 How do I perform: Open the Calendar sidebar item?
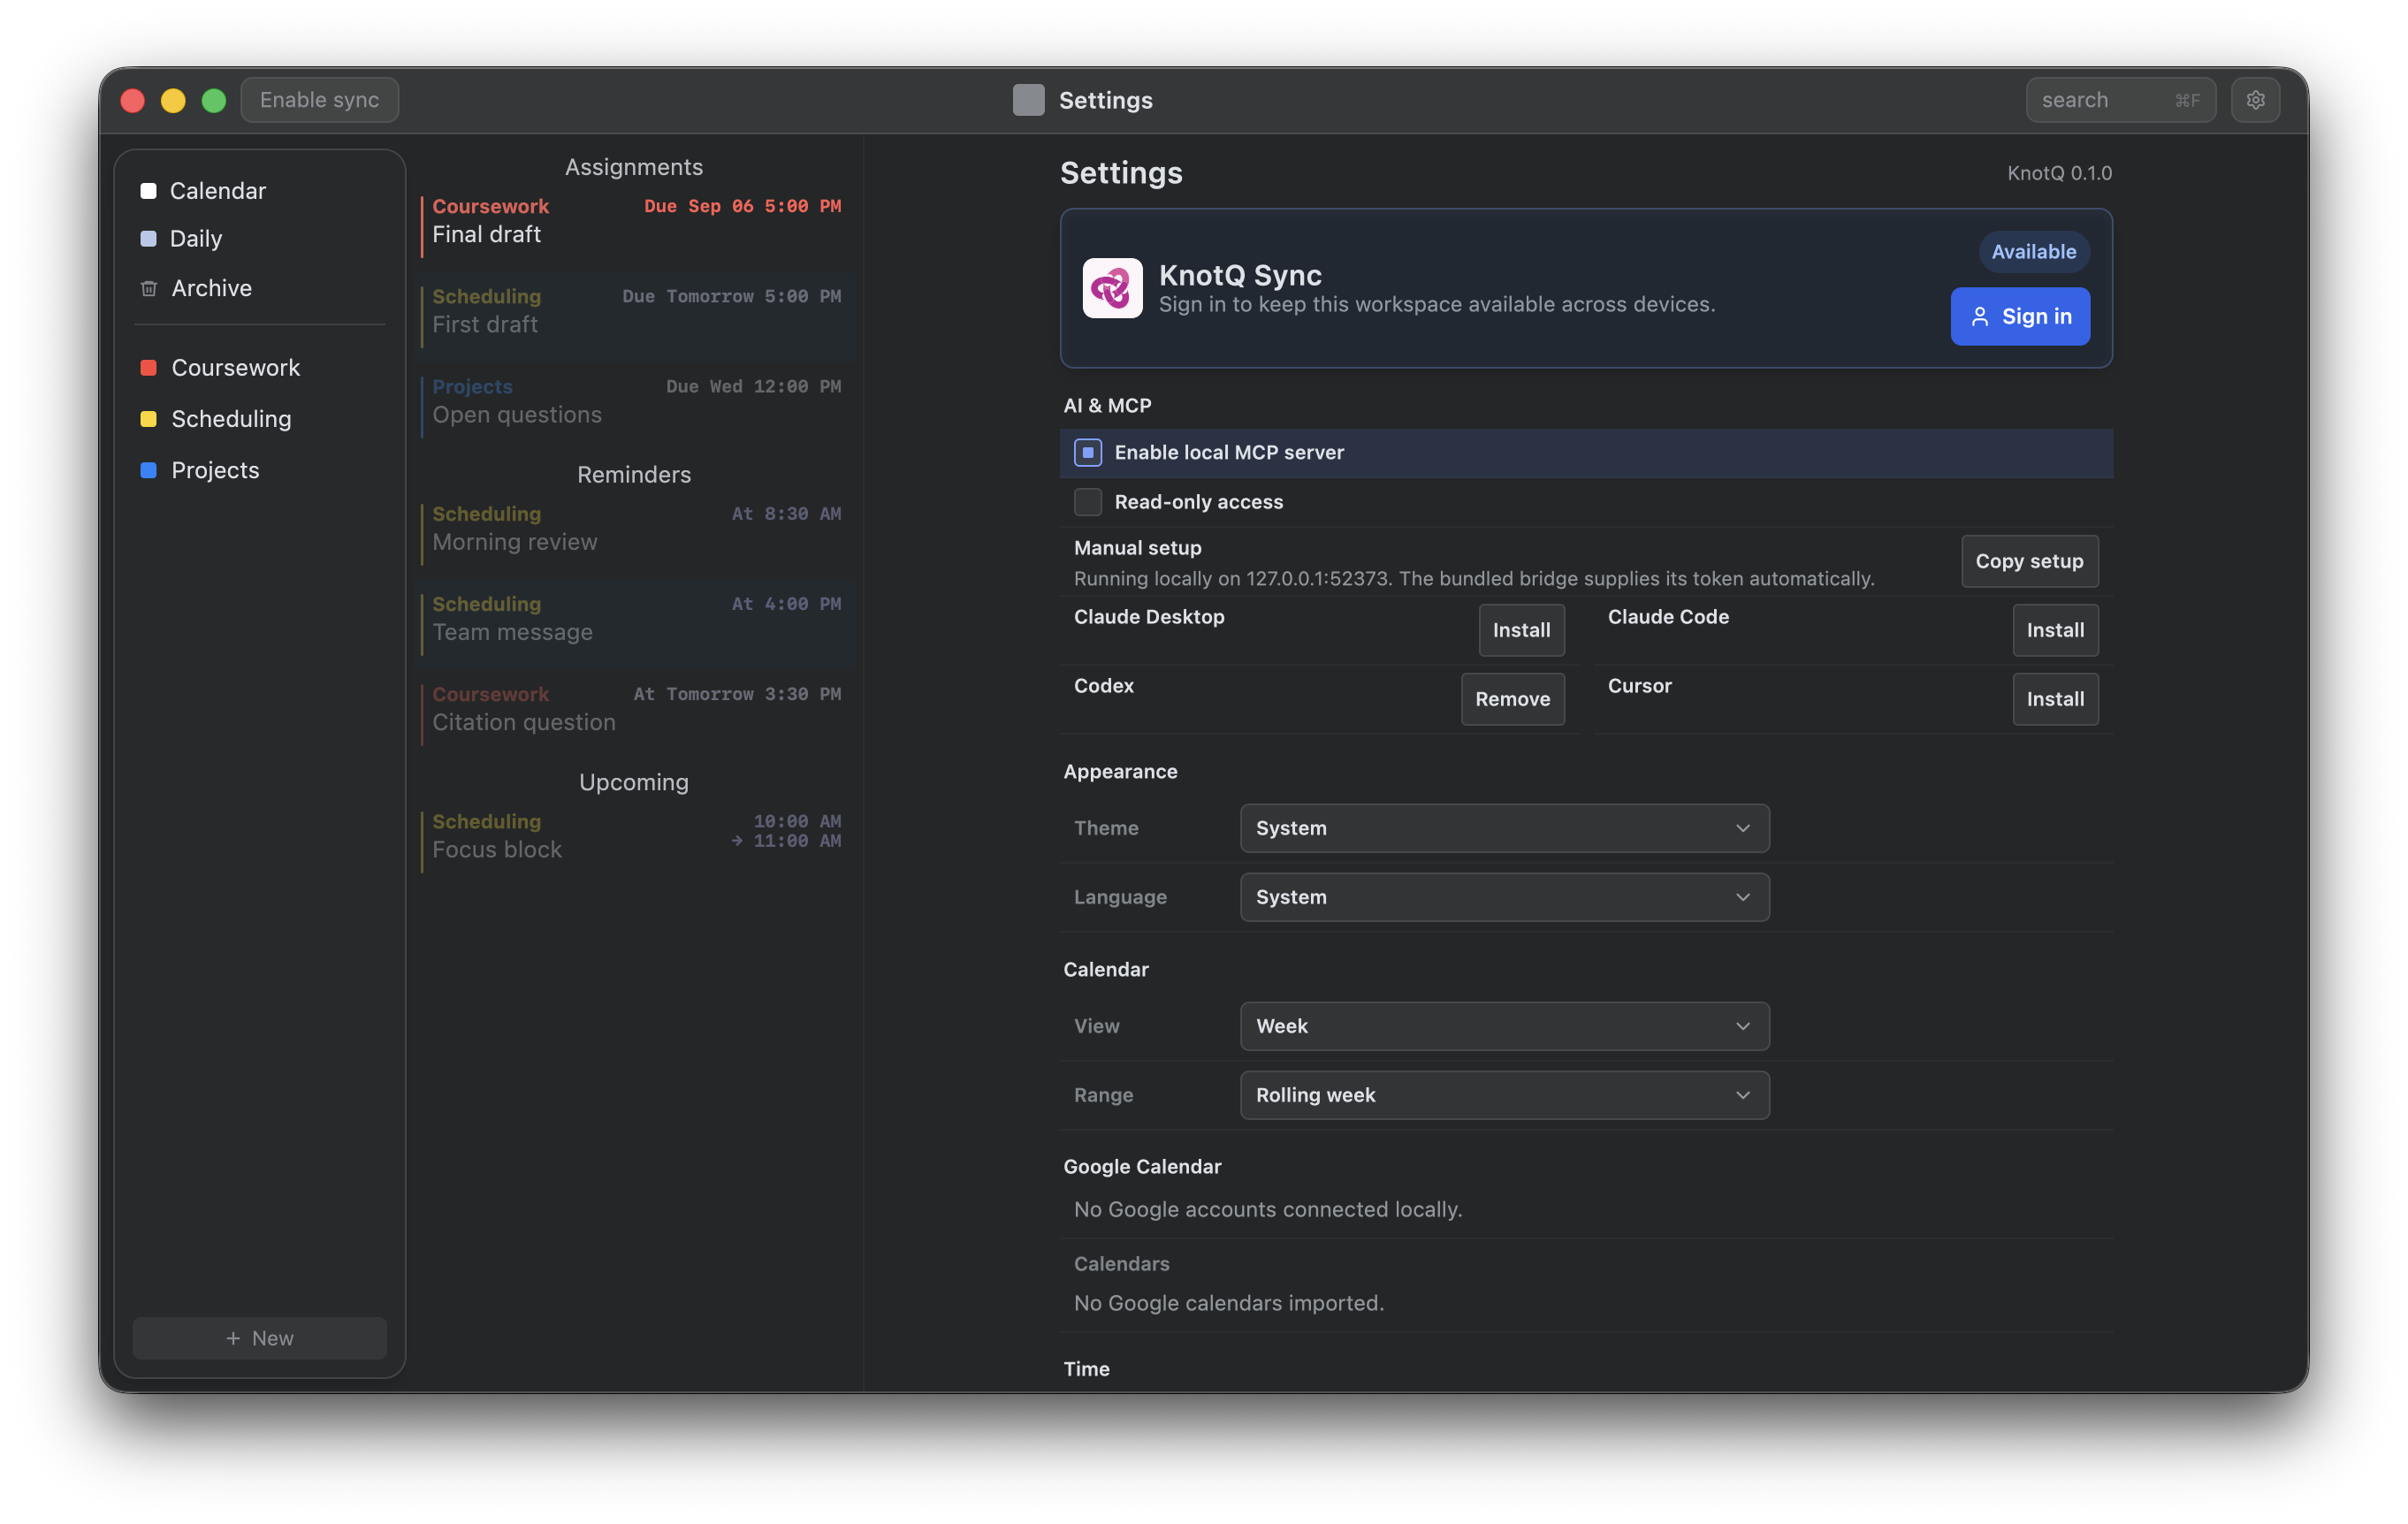click(259, 191)
